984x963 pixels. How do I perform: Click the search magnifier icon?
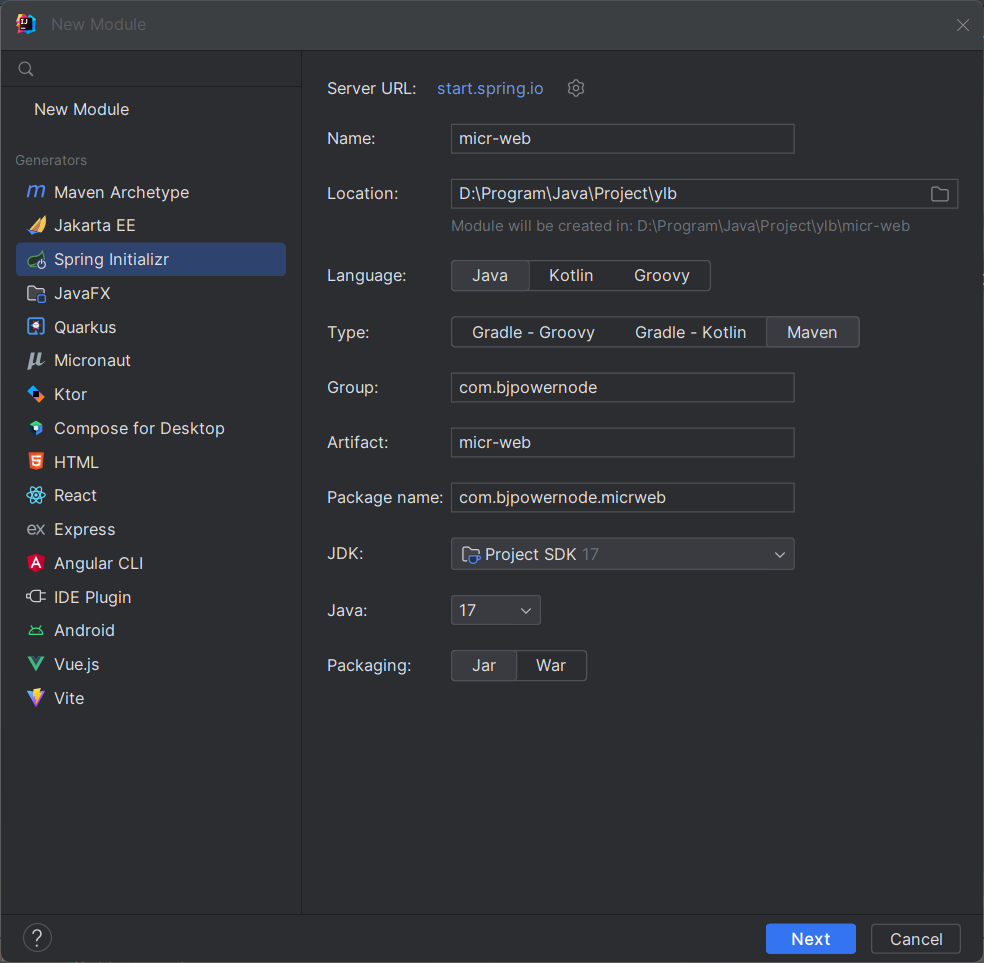pyautogui.click(x=26, y=68)
